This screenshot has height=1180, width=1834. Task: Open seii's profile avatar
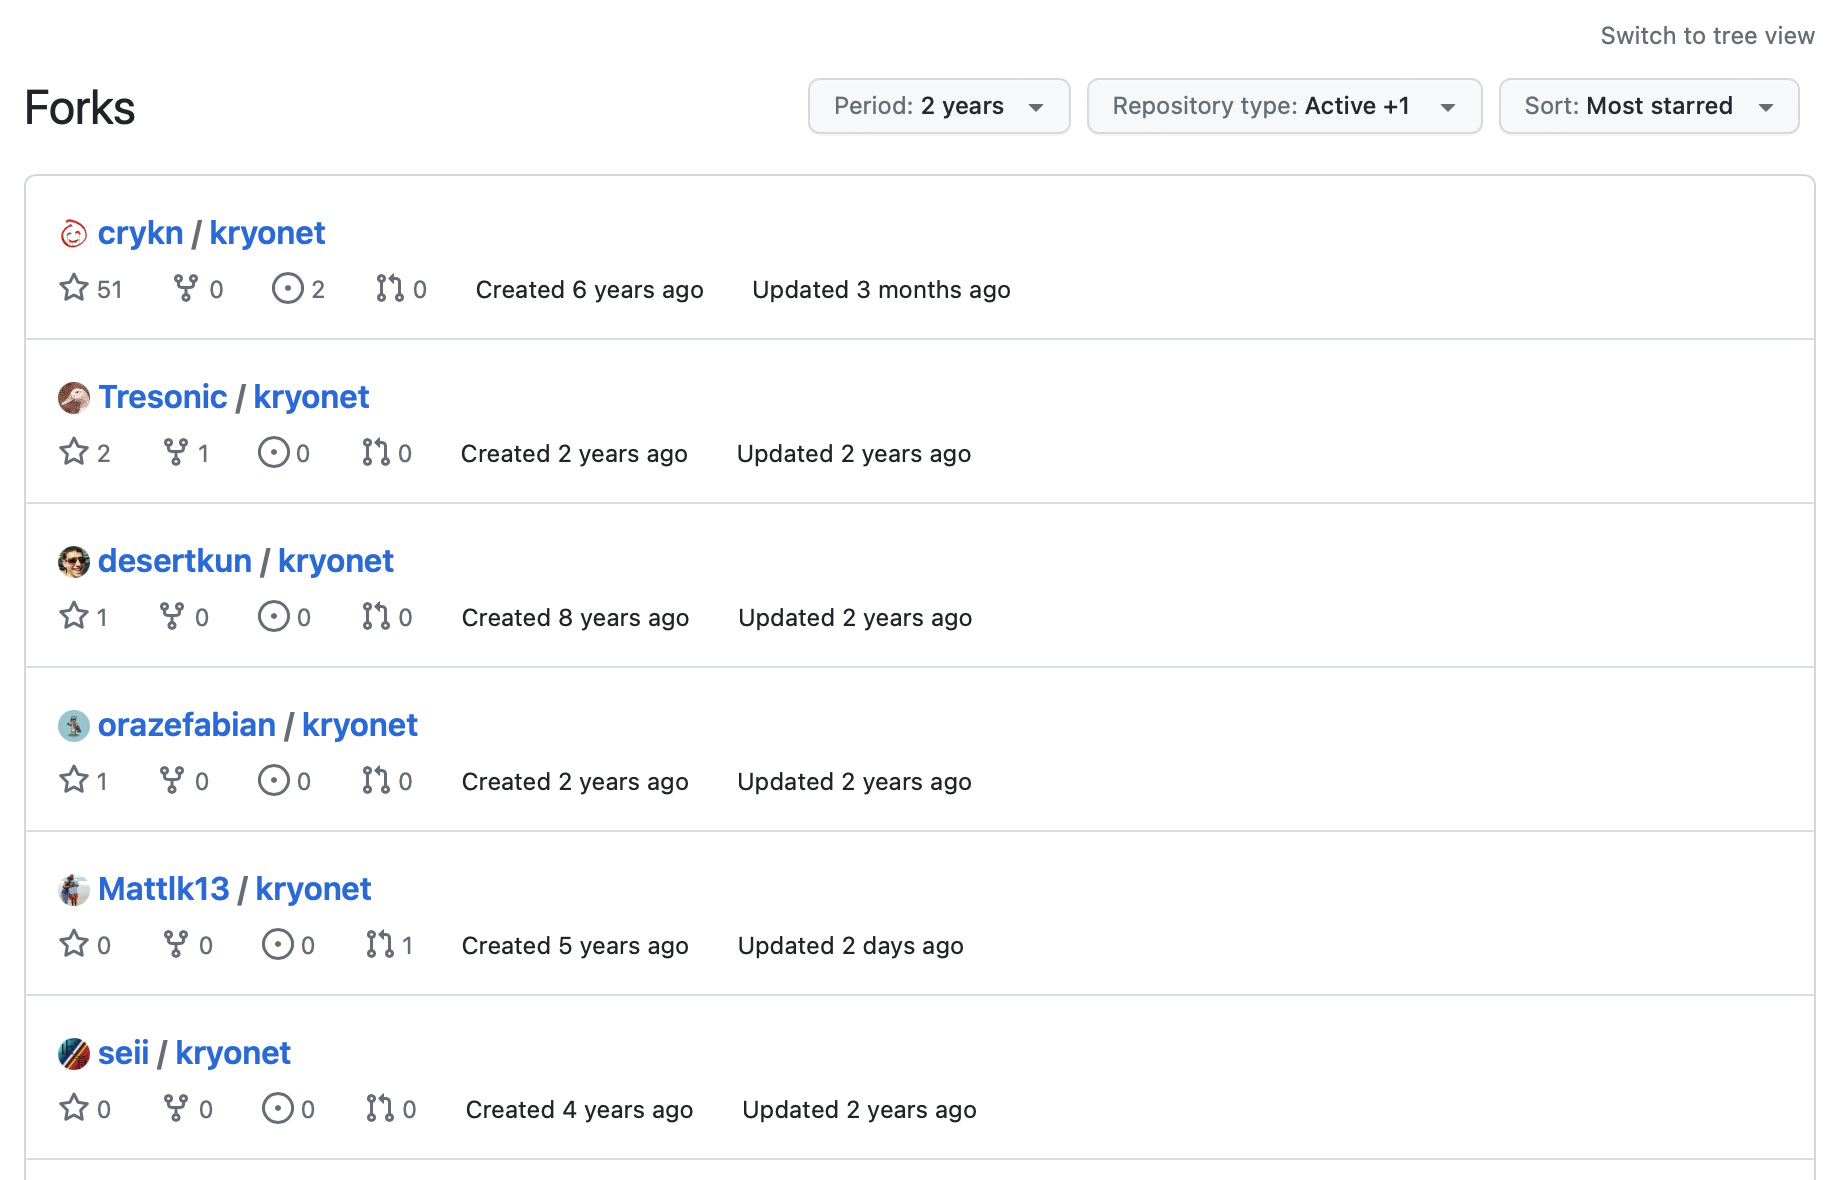point(72,1052)
